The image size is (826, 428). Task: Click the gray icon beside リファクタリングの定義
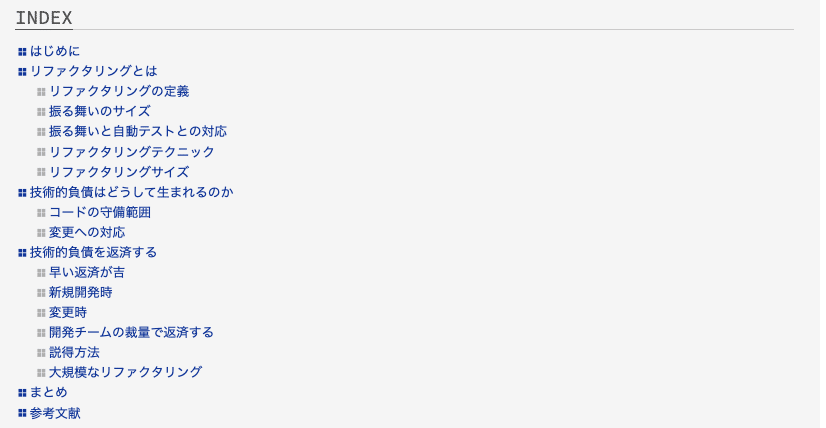coord(41,91)
